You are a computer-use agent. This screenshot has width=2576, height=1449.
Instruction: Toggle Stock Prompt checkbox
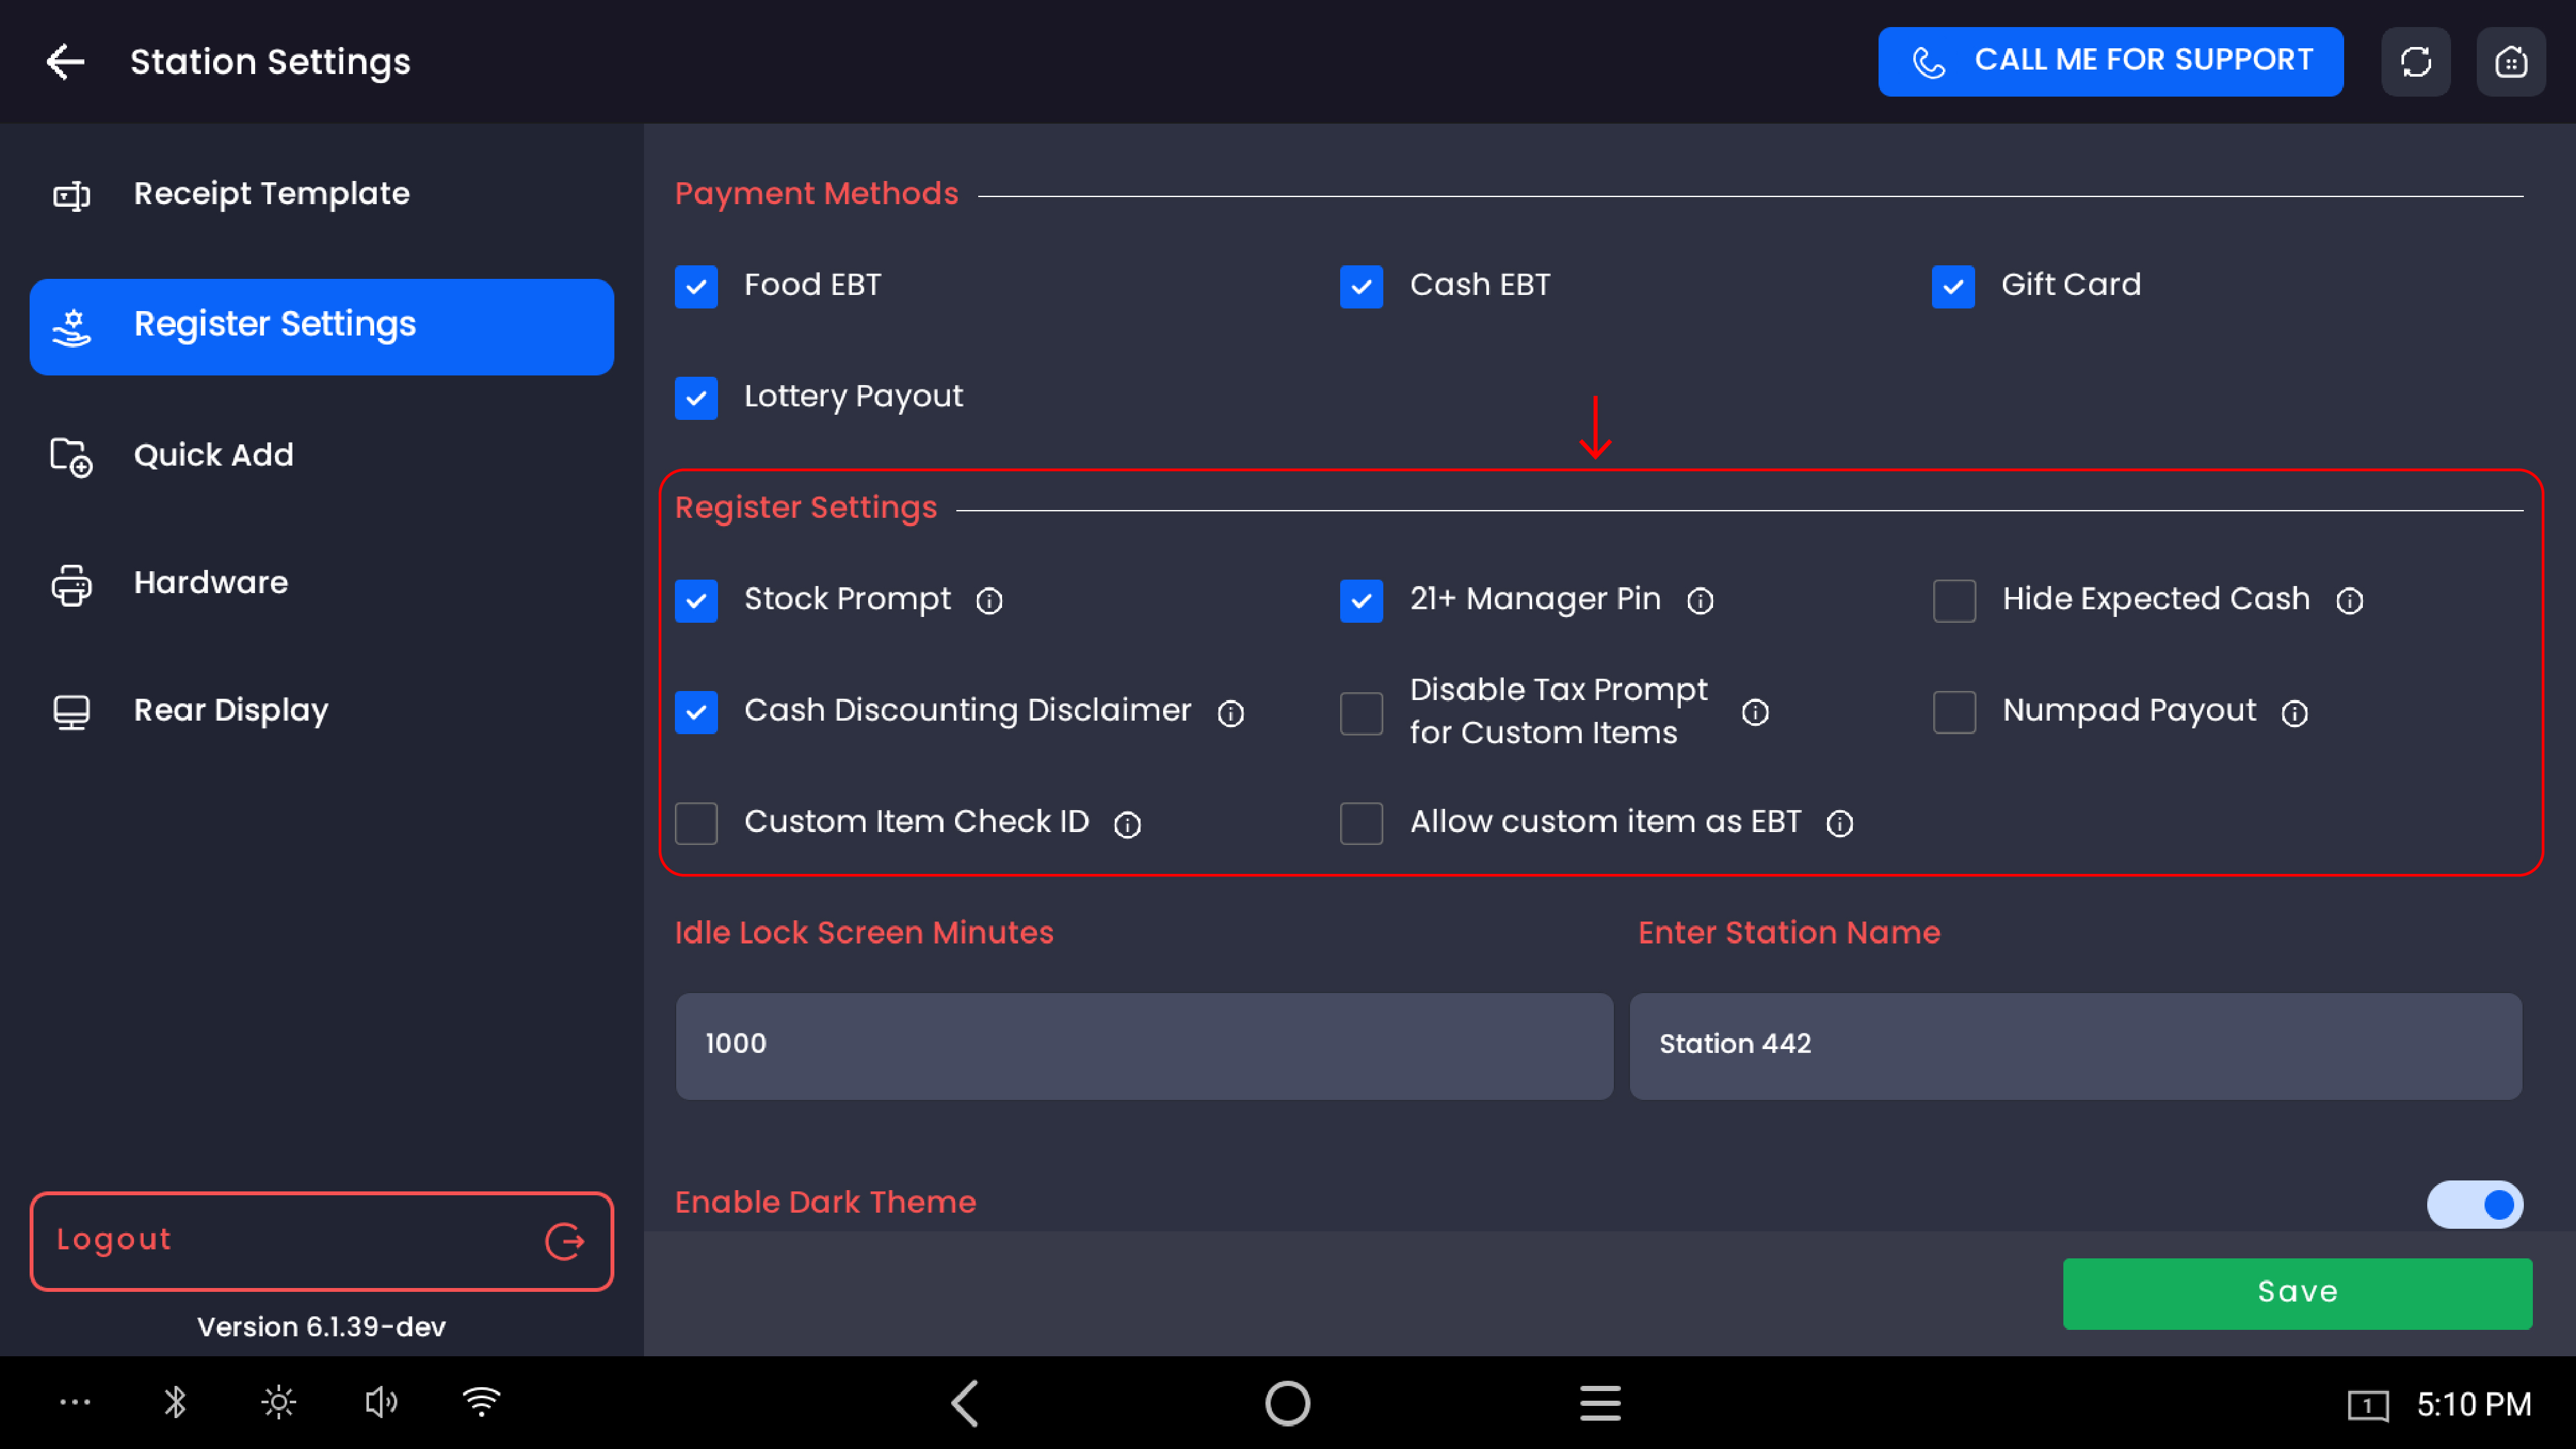696,600
